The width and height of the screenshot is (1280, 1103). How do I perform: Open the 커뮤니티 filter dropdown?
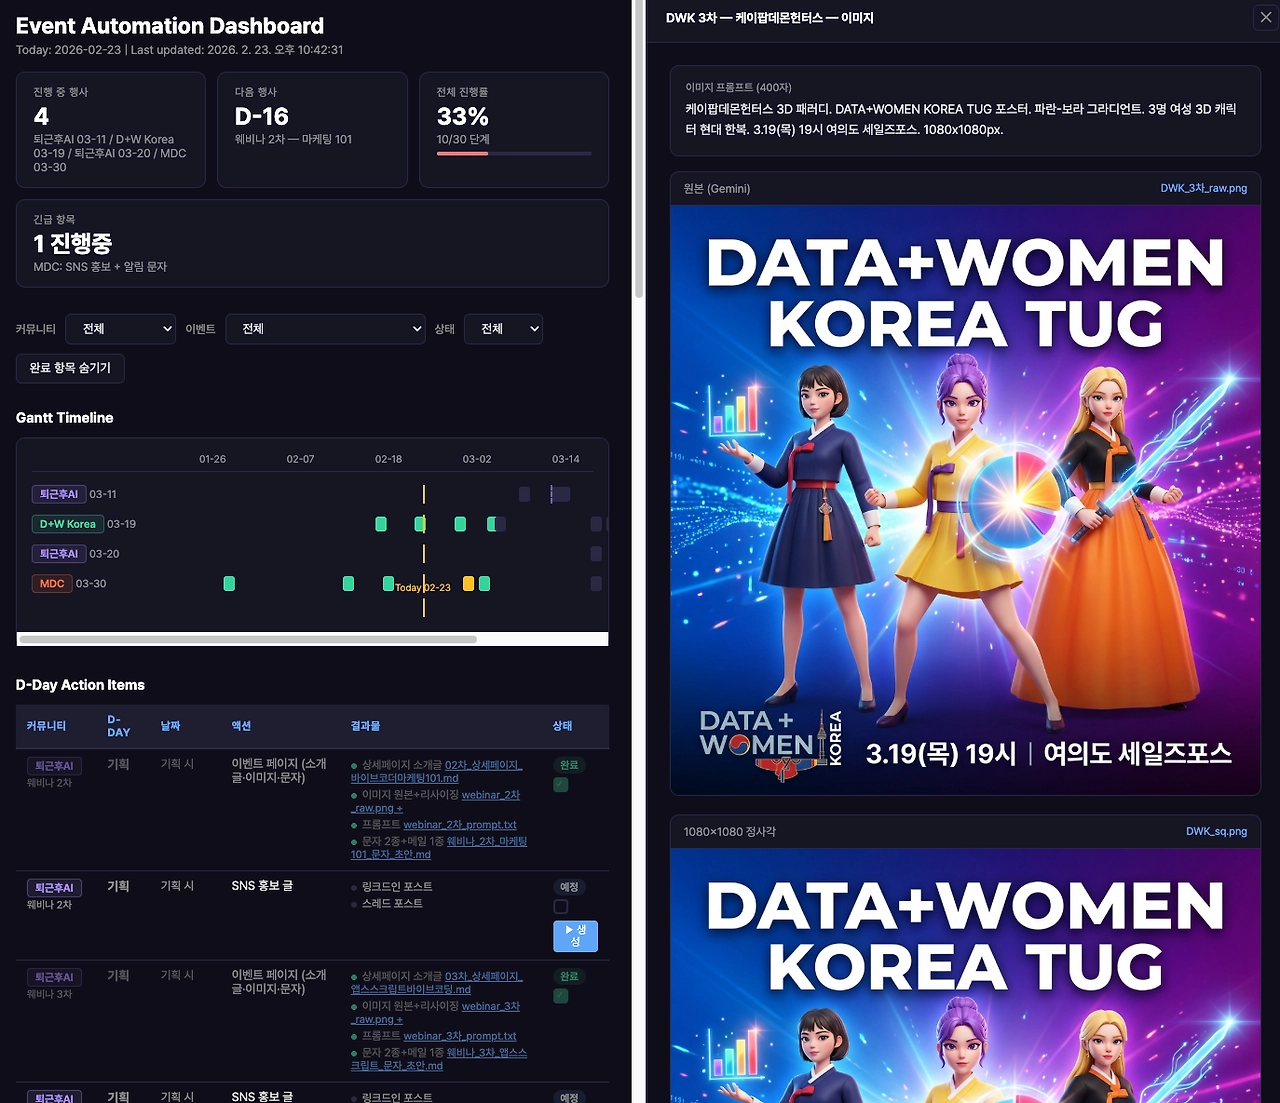[x=120, y=329]
